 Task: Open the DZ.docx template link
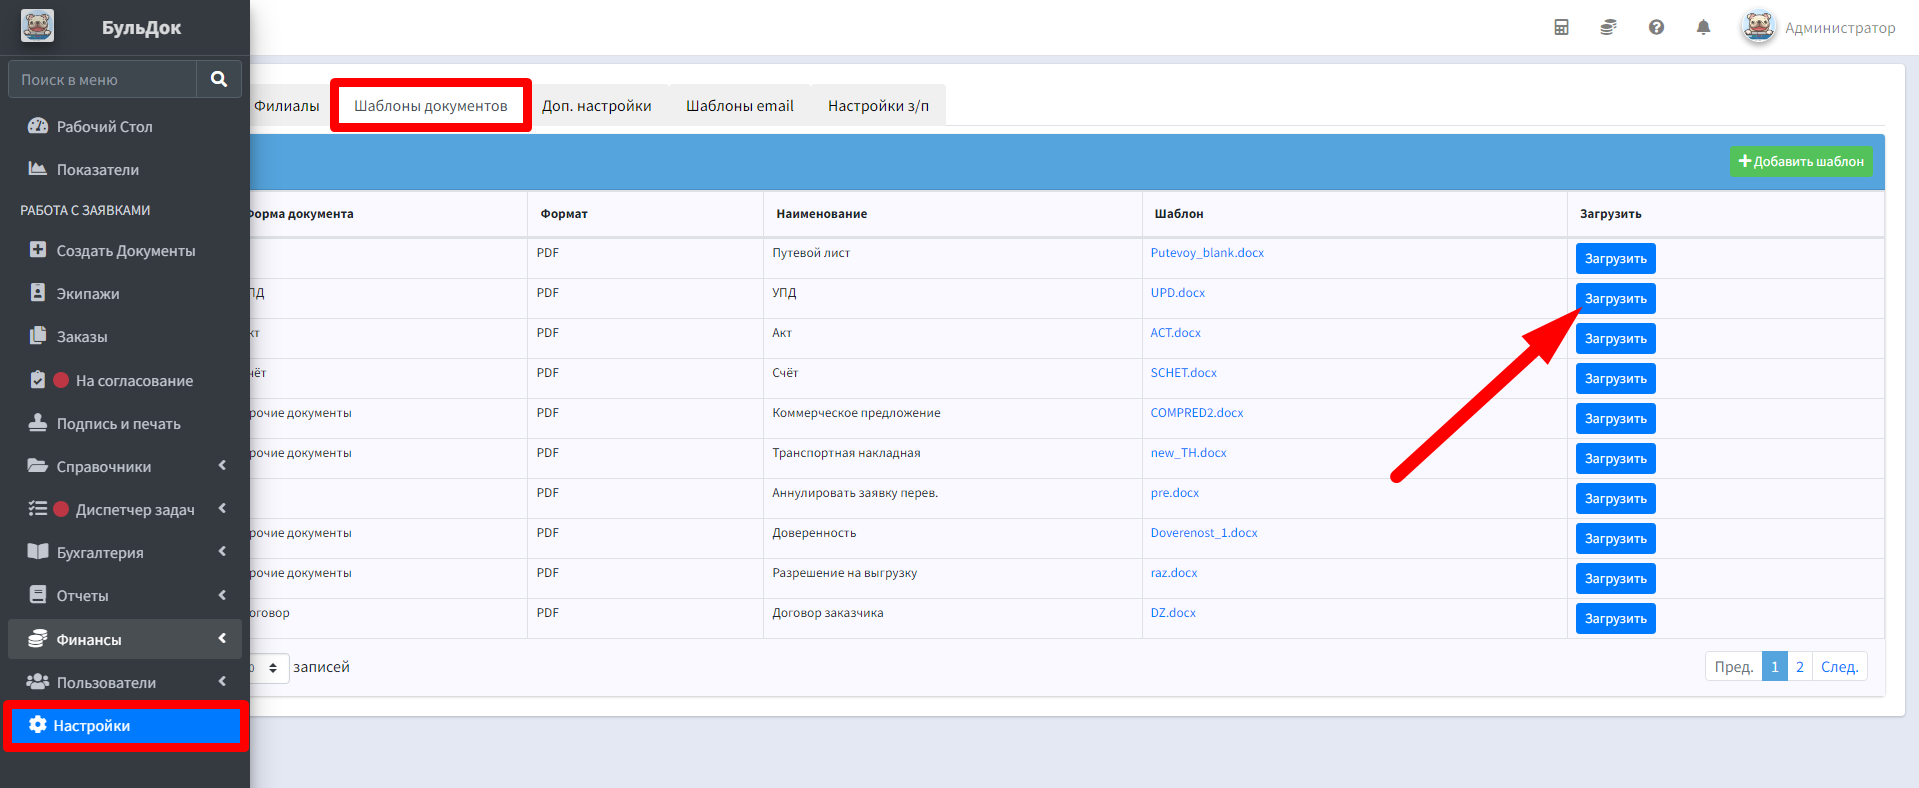[x=1173, y=613]
